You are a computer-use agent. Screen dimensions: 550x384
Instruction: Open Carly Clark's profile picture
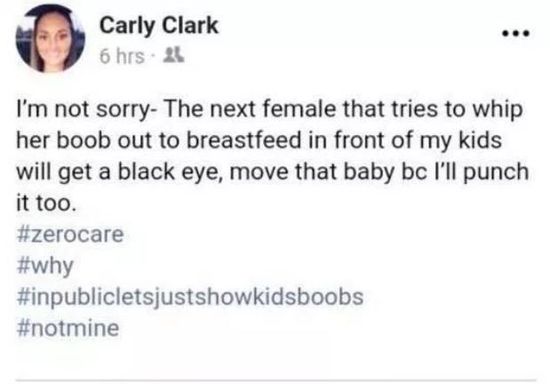click(x=51, y=38)
